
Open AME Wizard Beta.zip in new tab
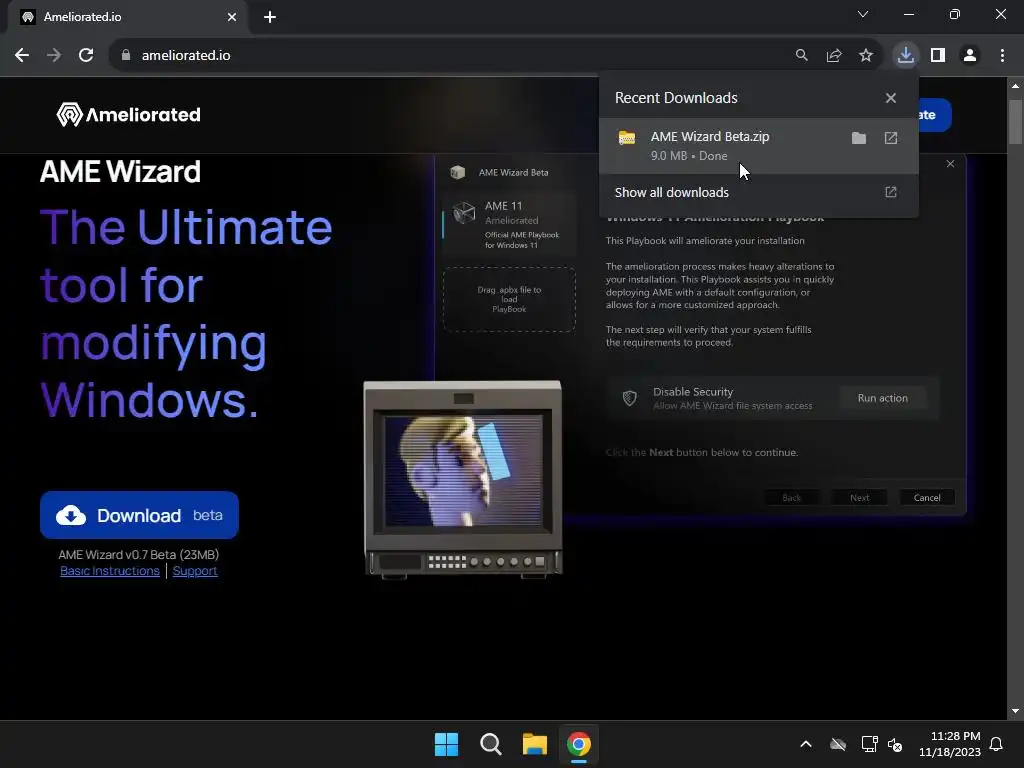pyautogui.click(x=891, y=138)
